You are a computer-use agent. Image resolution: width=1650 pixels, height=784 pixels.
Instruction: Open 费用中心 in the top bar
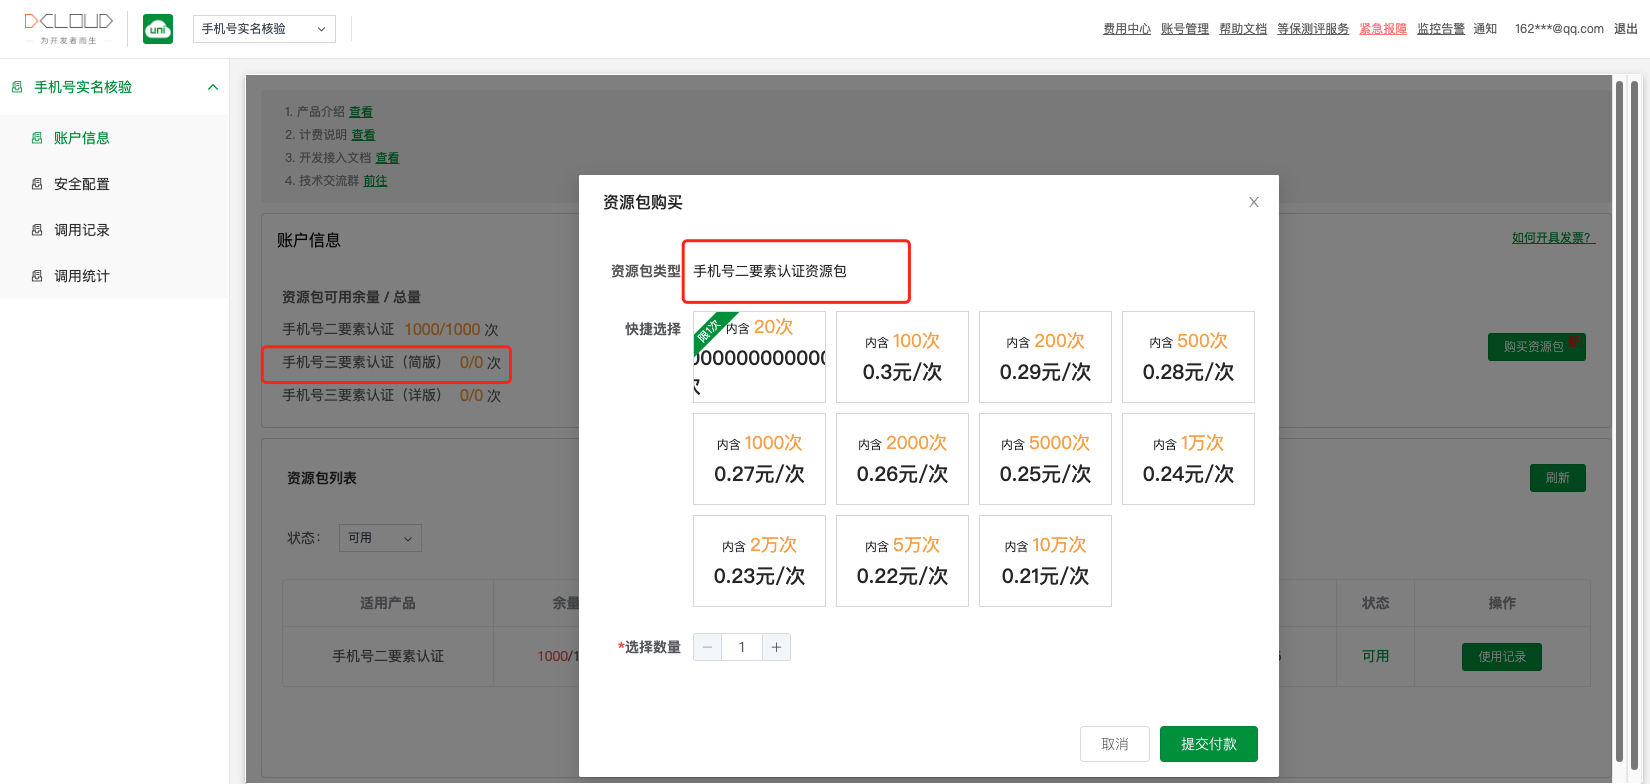(x=1127, y=29)
